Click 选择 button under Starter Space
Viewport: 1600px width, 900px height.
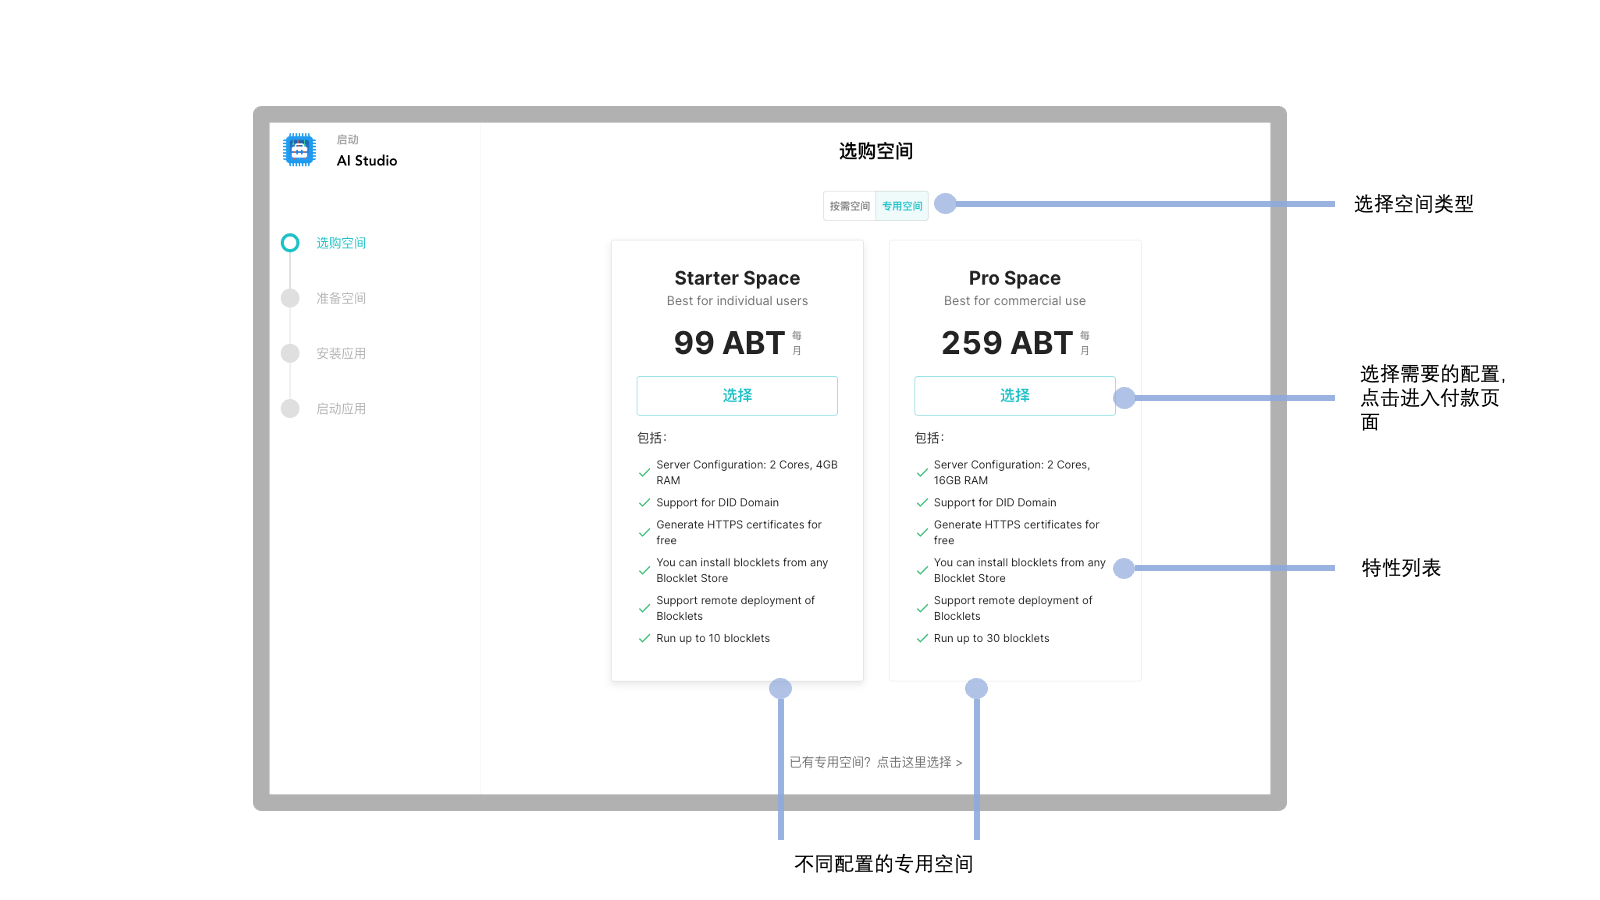pyautogui.click(x=737, y=396)
